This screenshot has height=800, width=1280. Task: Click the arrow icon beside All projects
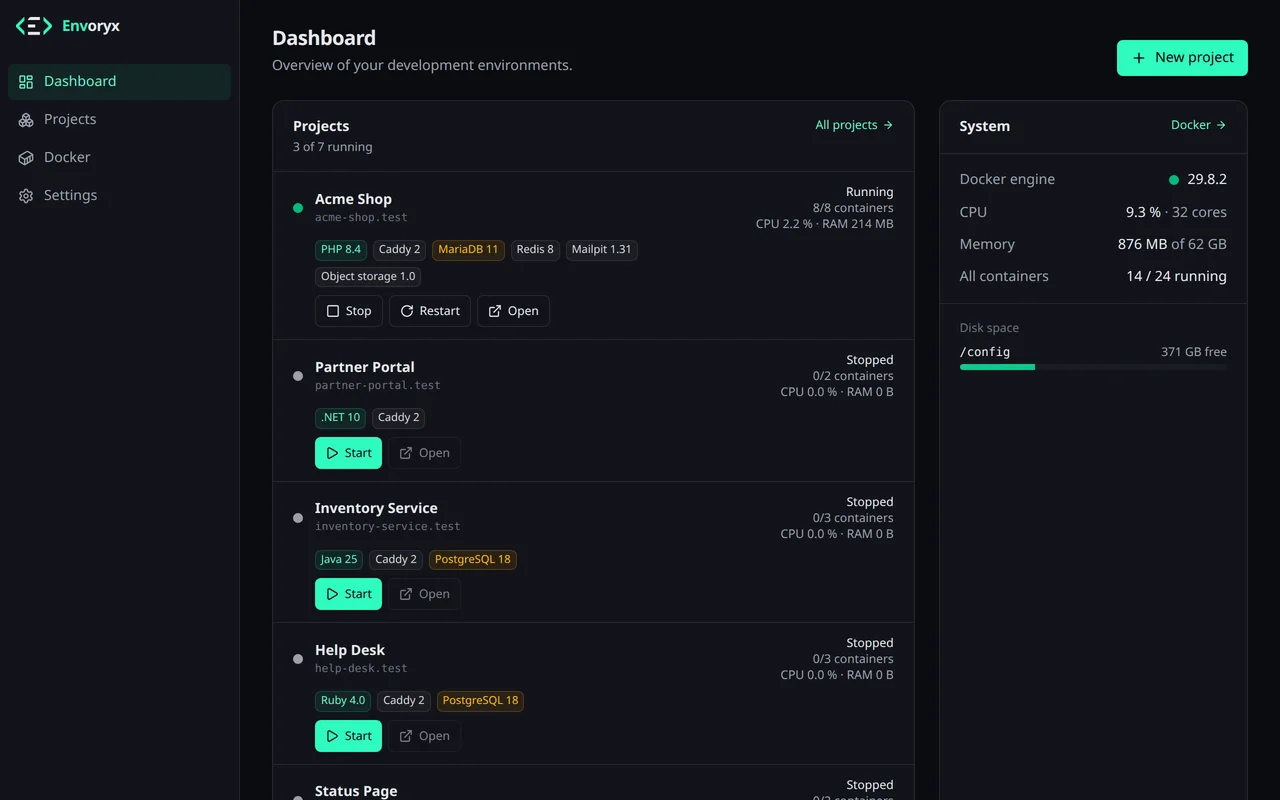tap(888, 125)
